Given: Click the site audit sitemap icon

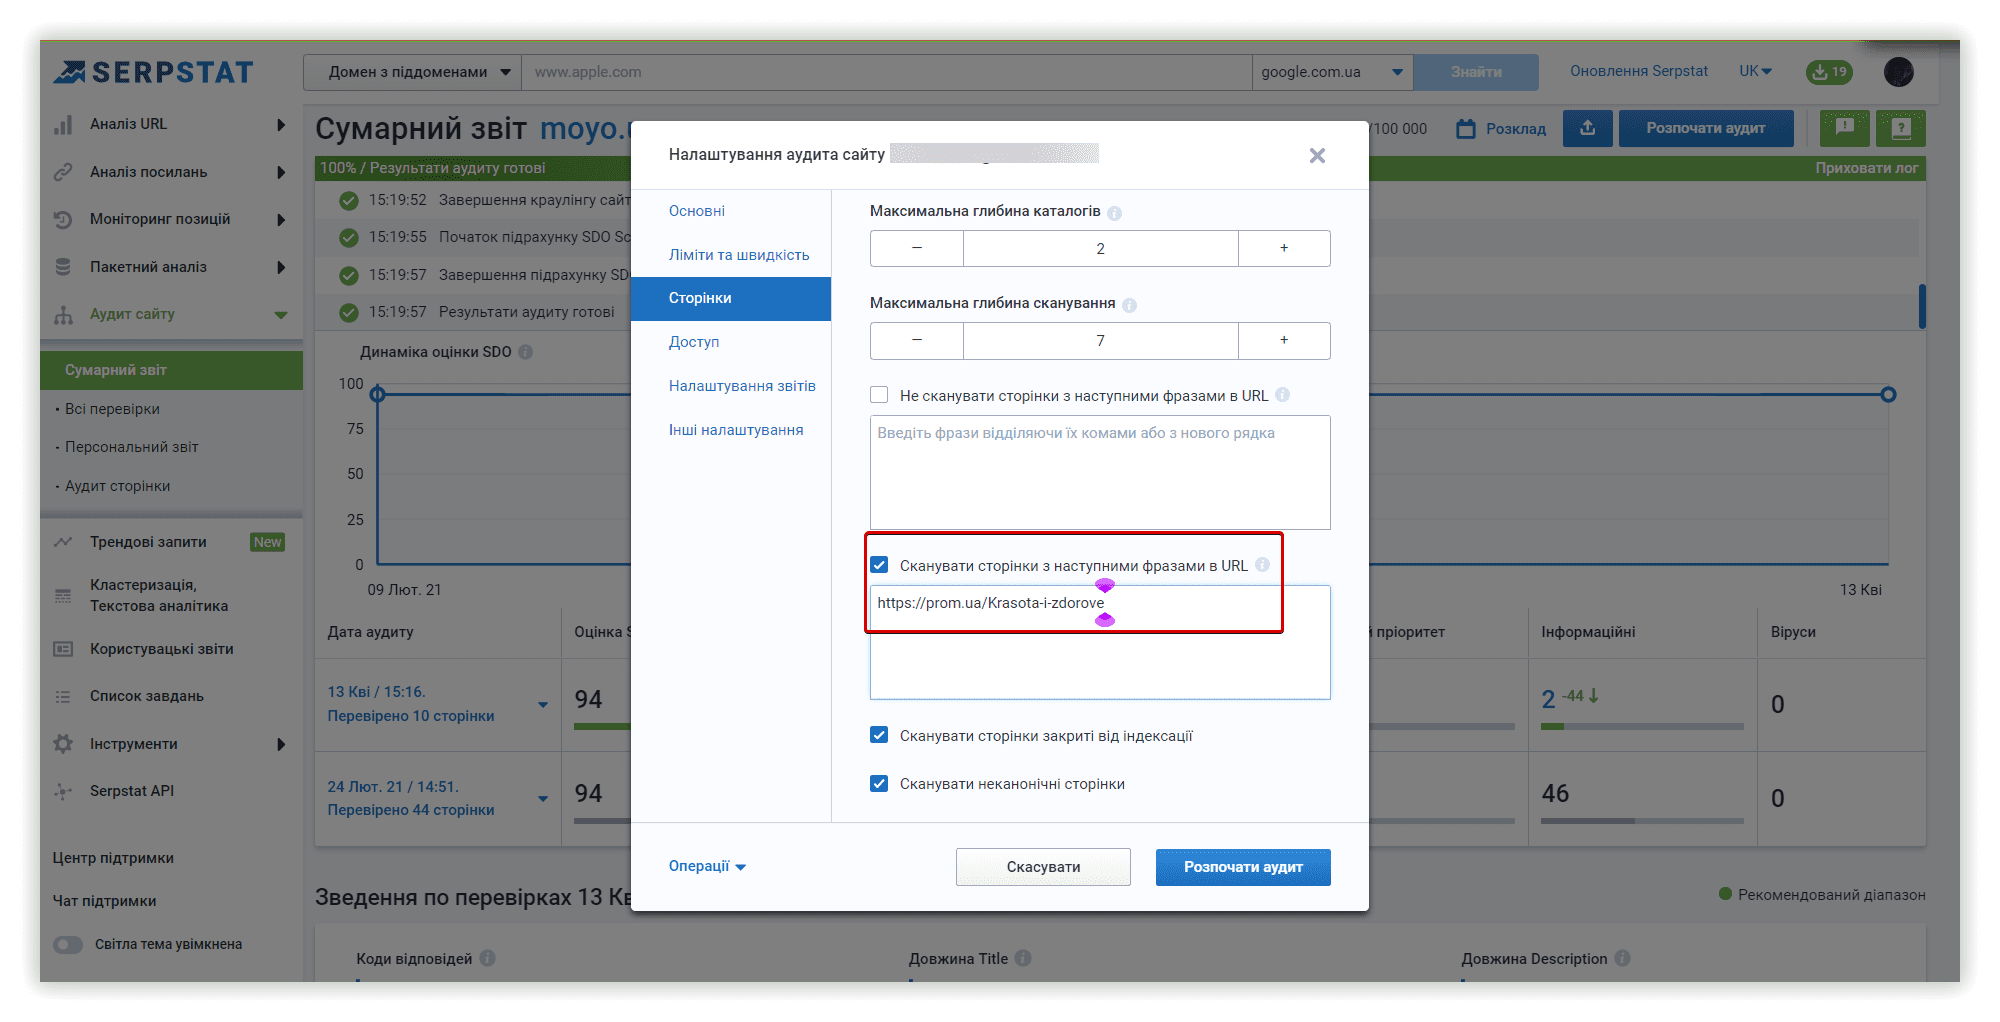Looking at the screenshot, I should tap(63, 315).
